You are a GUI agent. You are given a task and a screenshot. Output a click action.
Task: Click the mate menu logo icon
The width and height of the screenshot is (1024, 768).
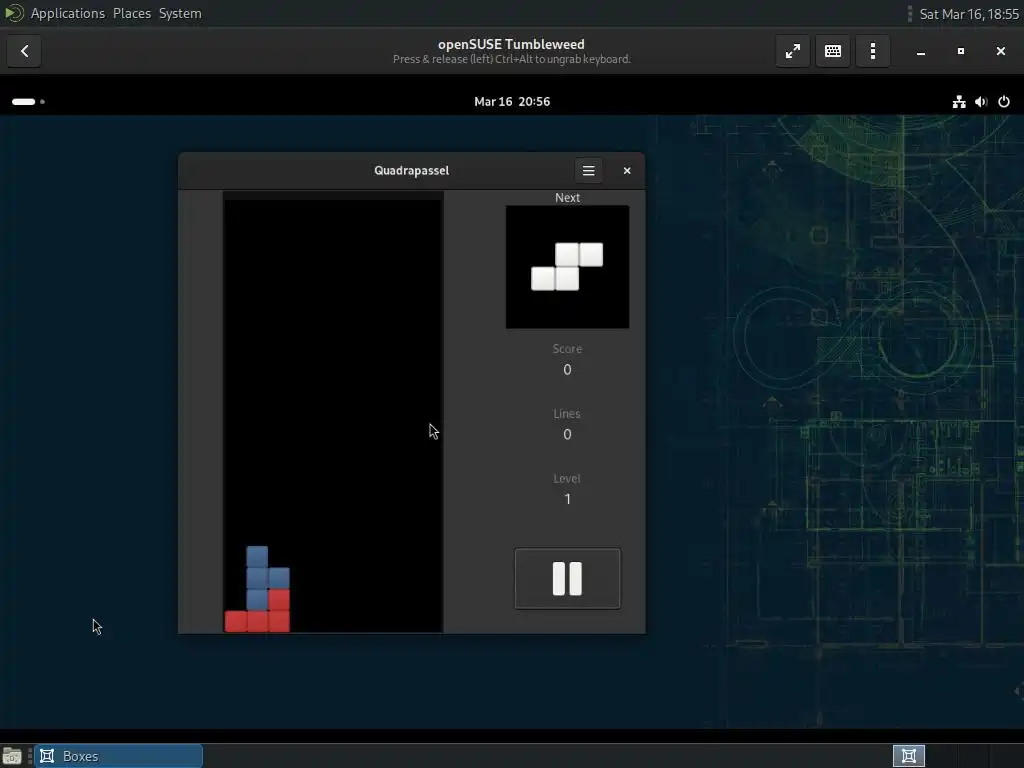(x=14, y=13)
